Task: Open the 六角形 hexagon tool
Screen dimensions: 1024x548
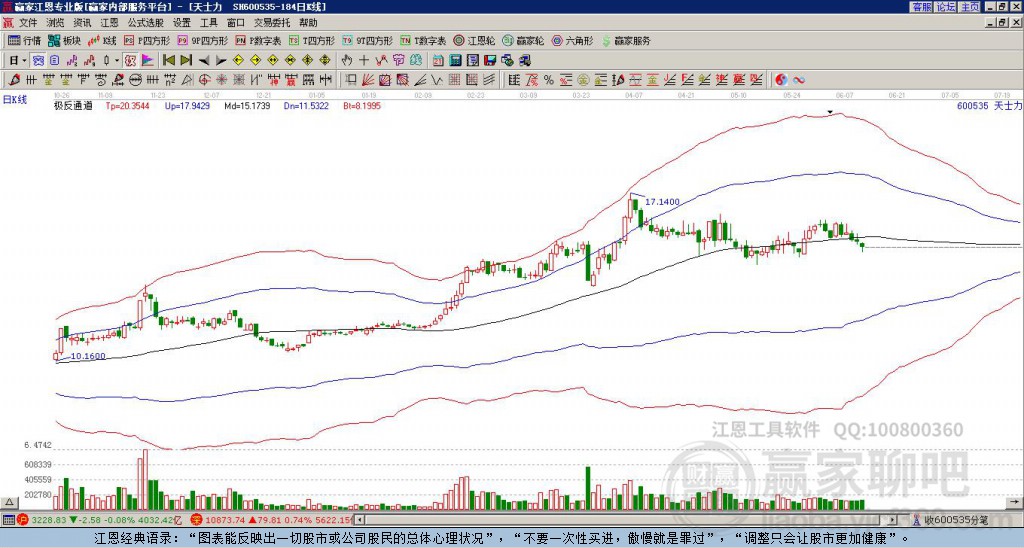Action: coord(572,40)
